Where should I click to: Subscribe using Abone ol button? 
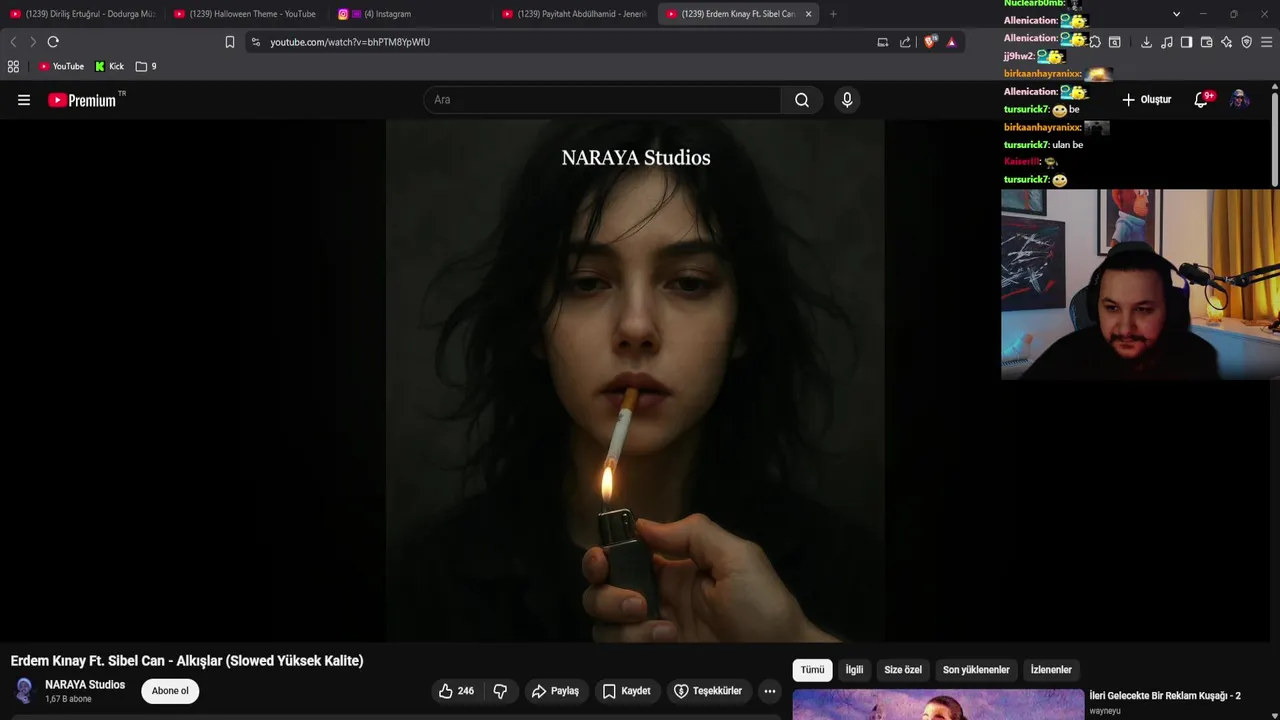point(170,691)
